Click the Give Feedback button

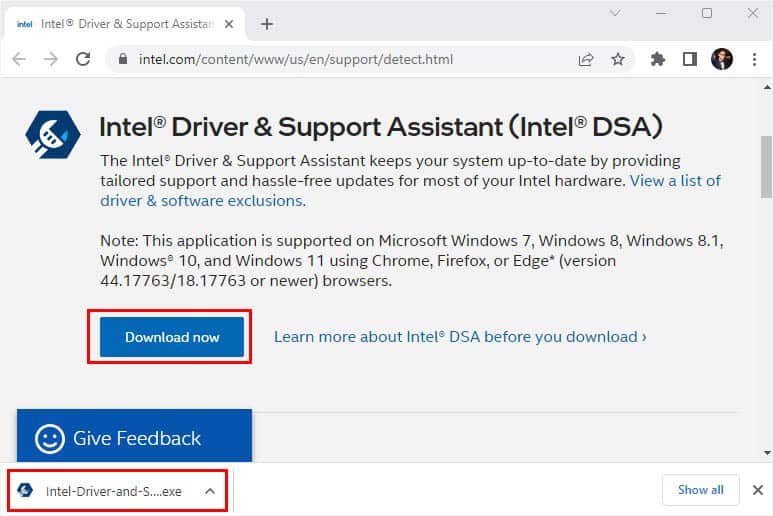tap(134, 436)
